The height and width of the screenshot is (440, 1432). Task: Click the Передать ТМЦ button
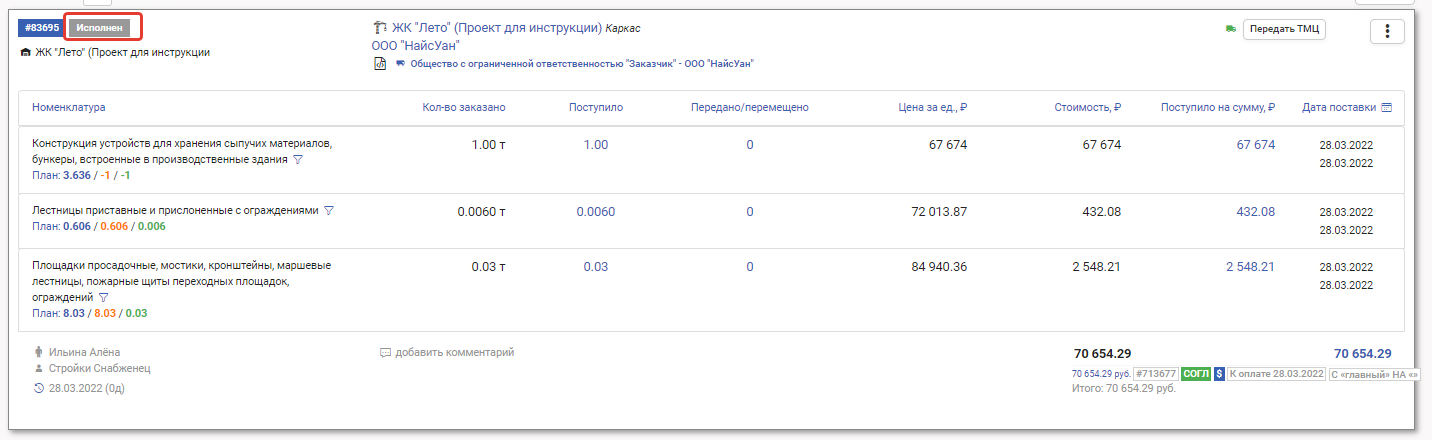pos(1284,29)
